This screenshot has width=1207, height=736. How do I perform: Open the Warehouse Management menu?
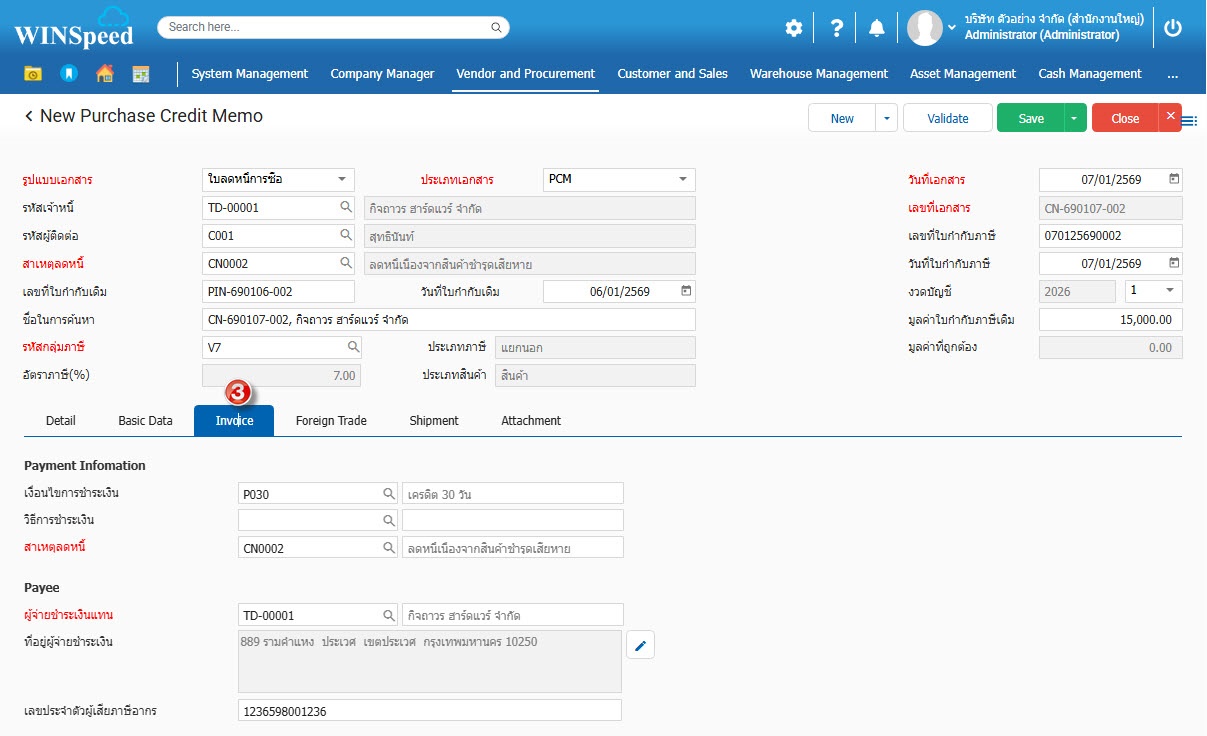(x=818, y=74)
